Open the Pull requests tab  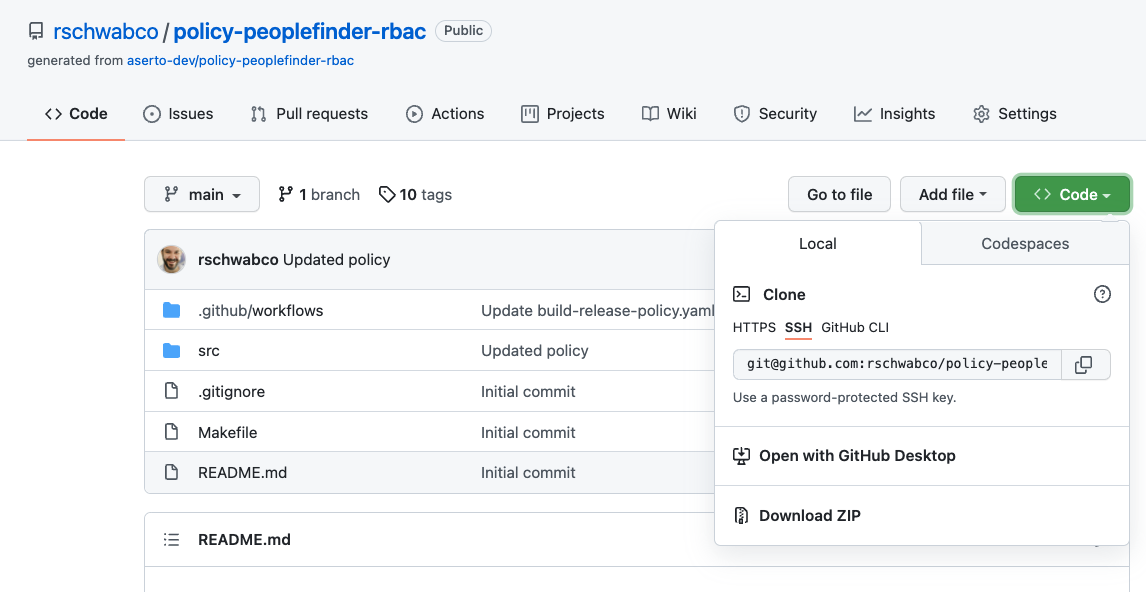point(309,114)
